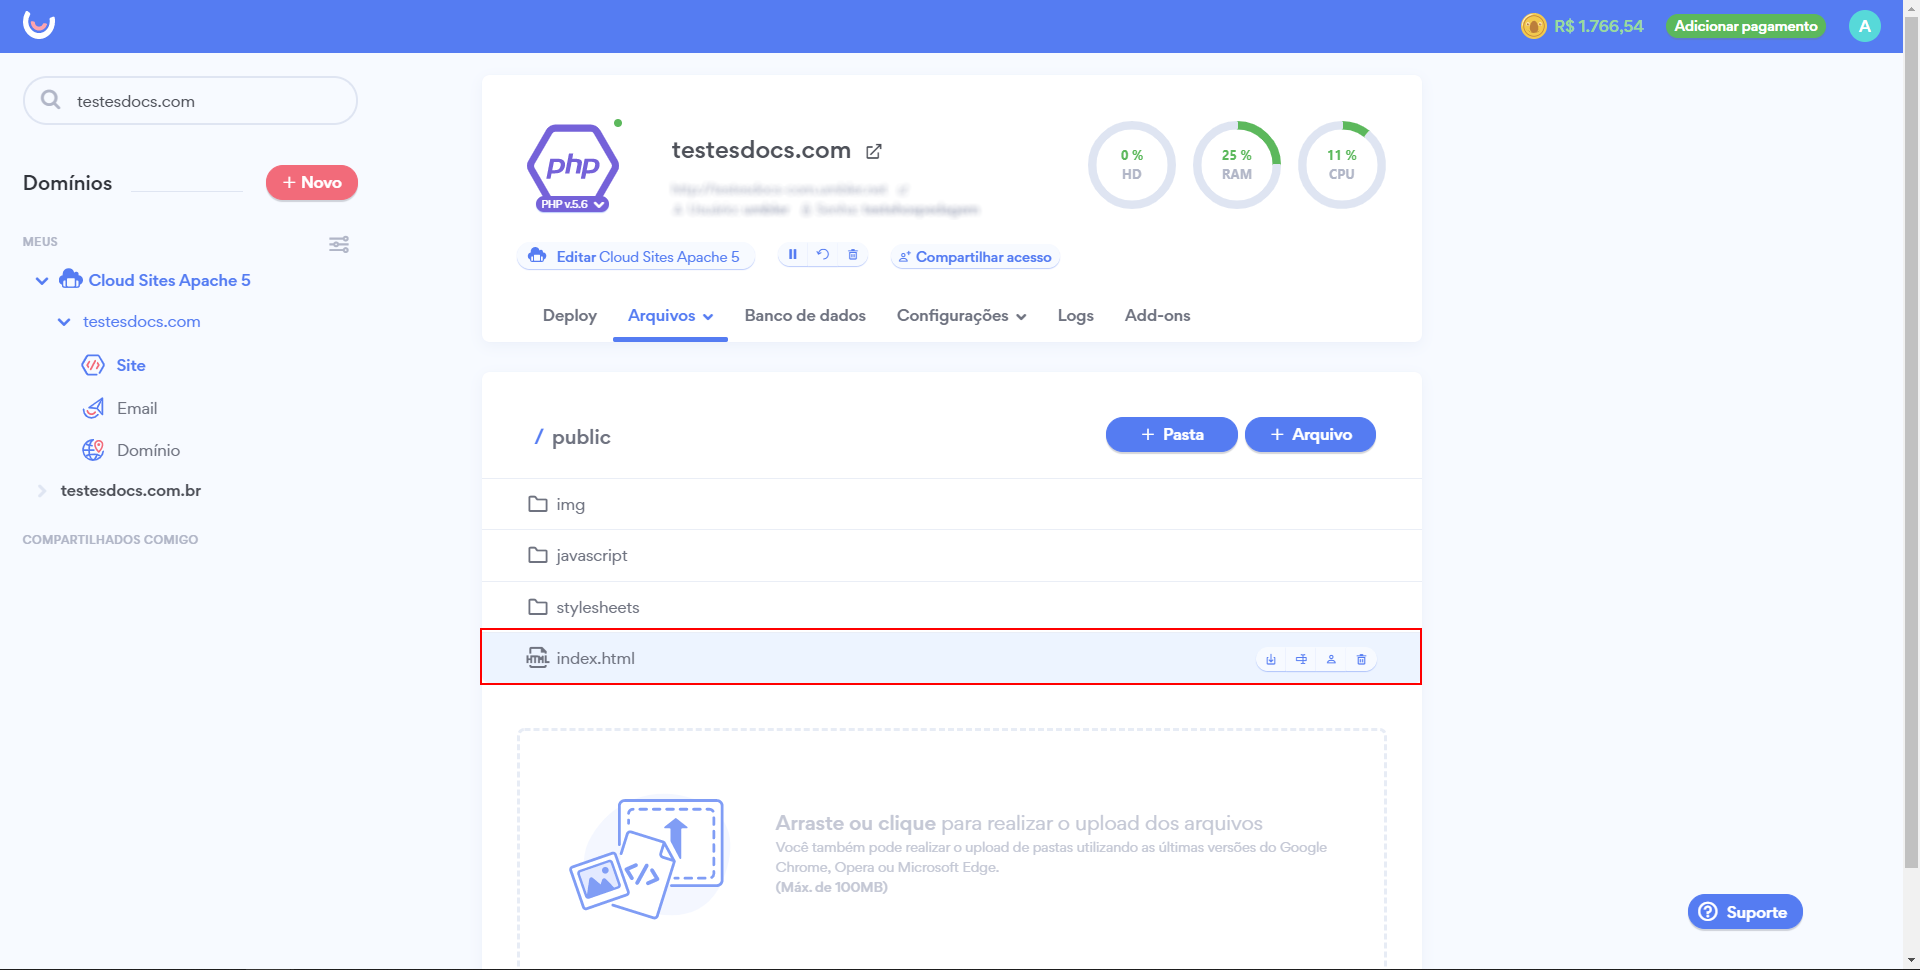1920x970 pixels.
Task: Open testesdocs.com via external link icon
Action: pyautogui.click(x=874, y=151)
